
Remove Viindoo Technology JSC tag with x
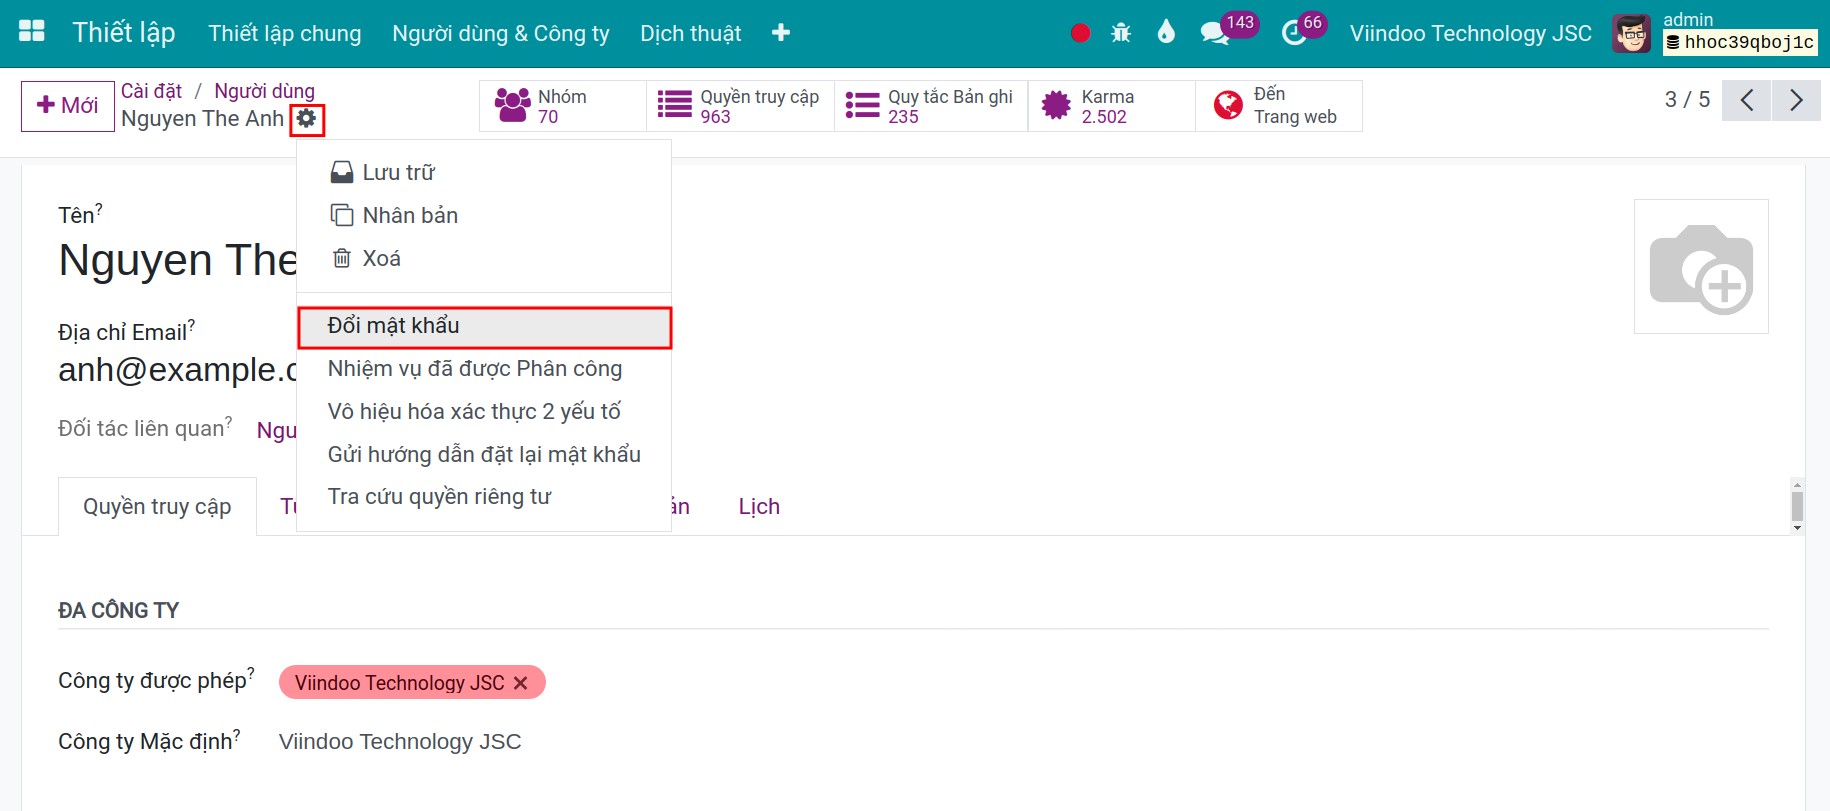point(520,683)
